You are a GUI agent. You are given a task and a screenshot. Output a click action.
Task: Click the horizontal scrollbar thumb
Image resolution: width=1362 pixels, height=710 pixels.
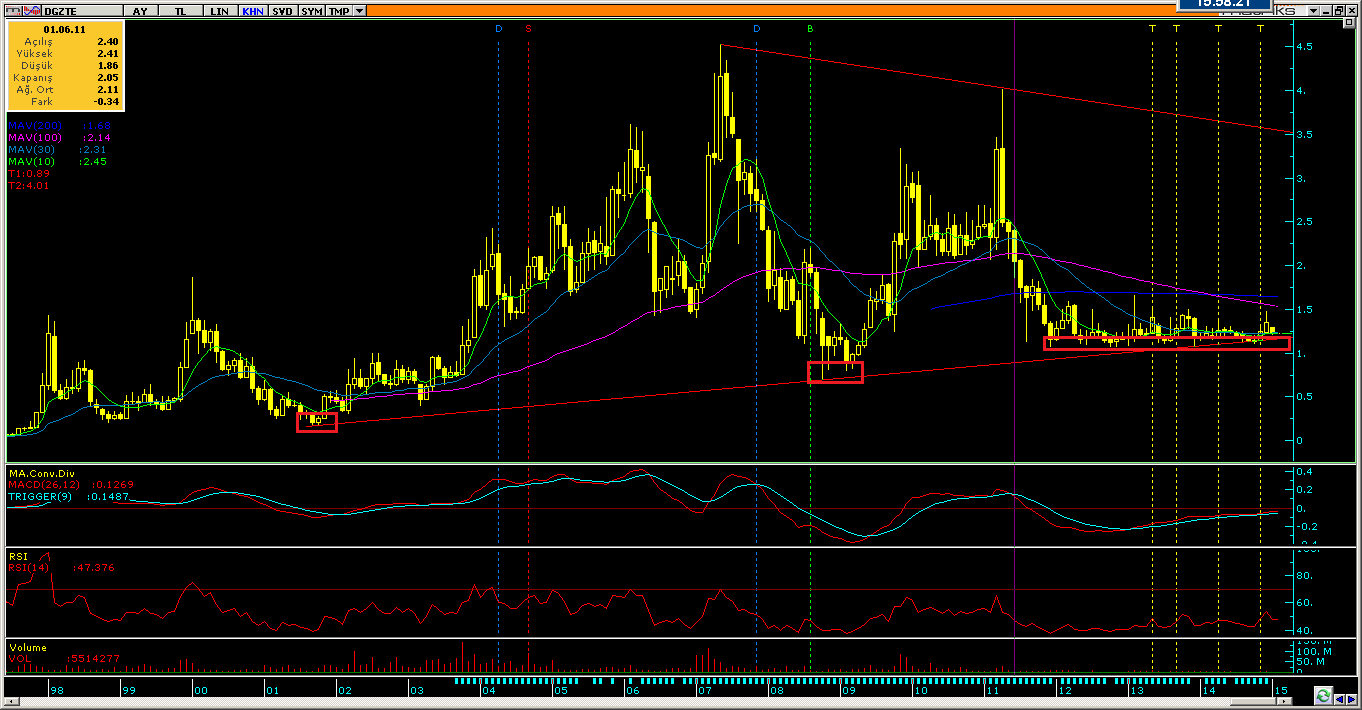[x=1253, y=701]
